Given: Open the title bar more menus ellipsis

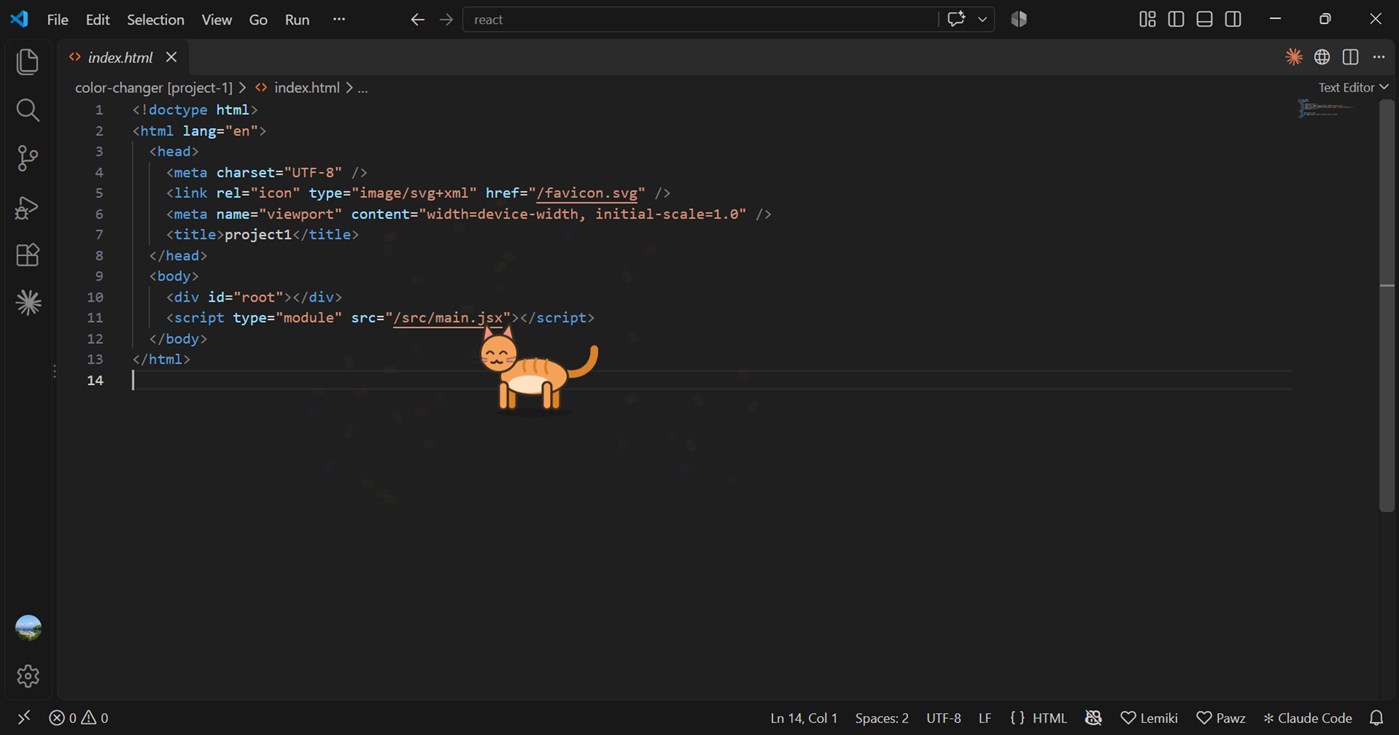Looking at the screenshot, I should tap(339, 19).
